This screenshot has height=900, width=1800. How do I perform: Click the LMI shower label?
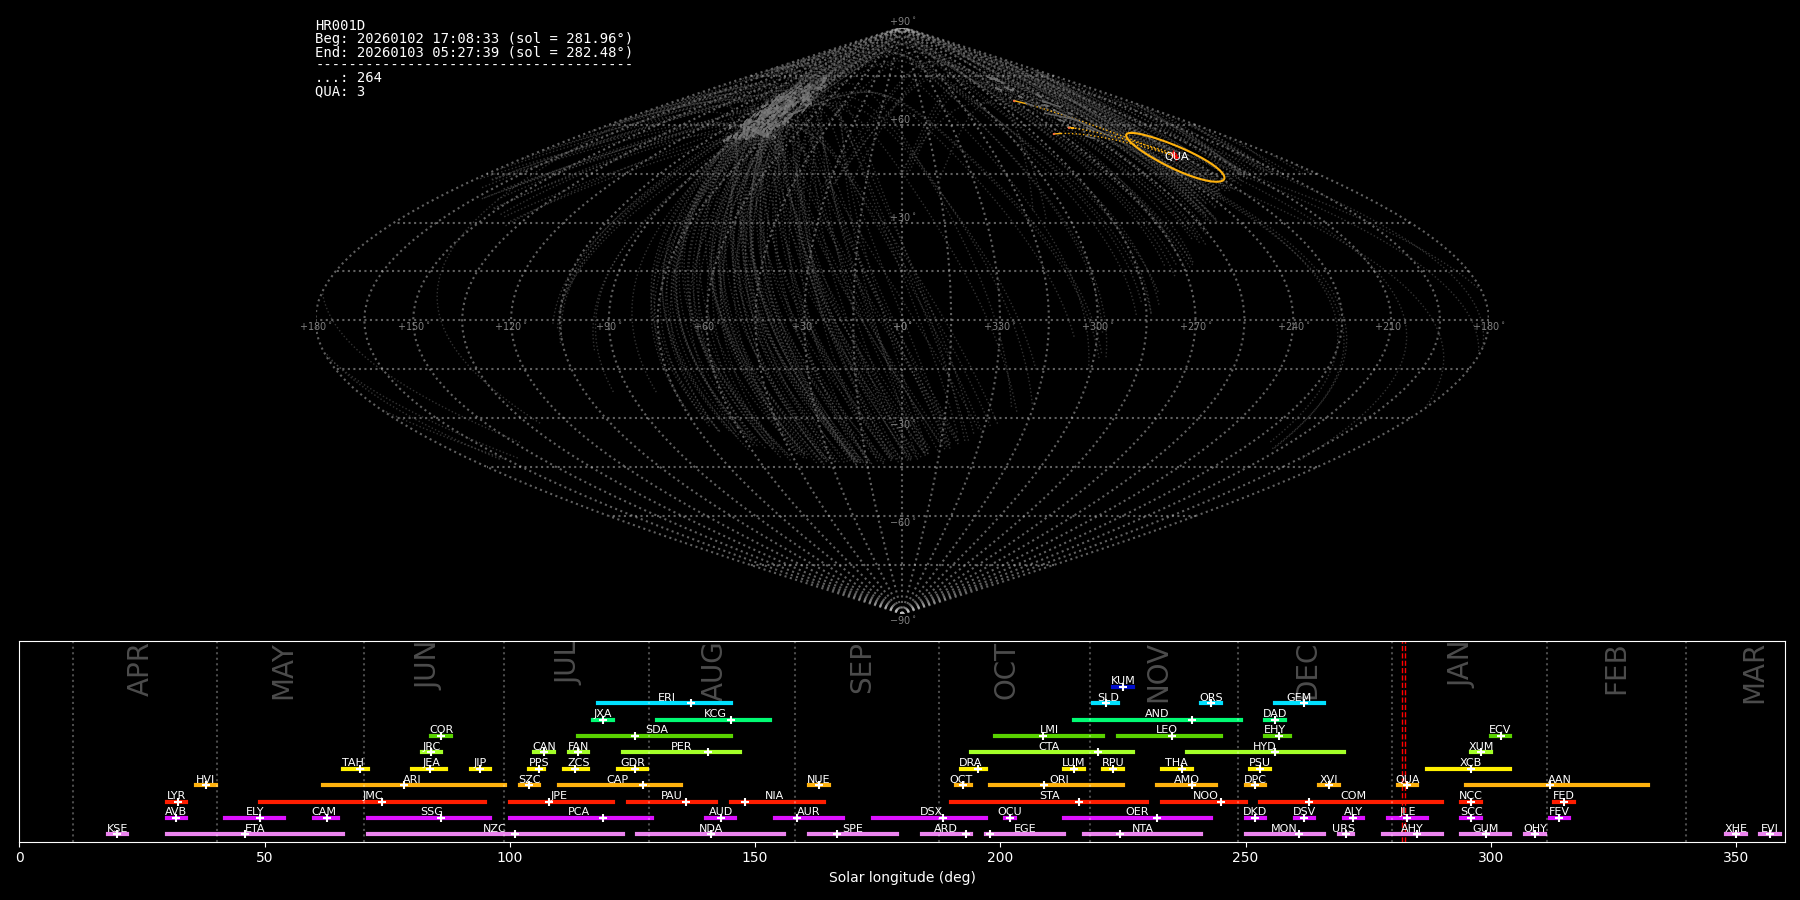pos(1049,730)
